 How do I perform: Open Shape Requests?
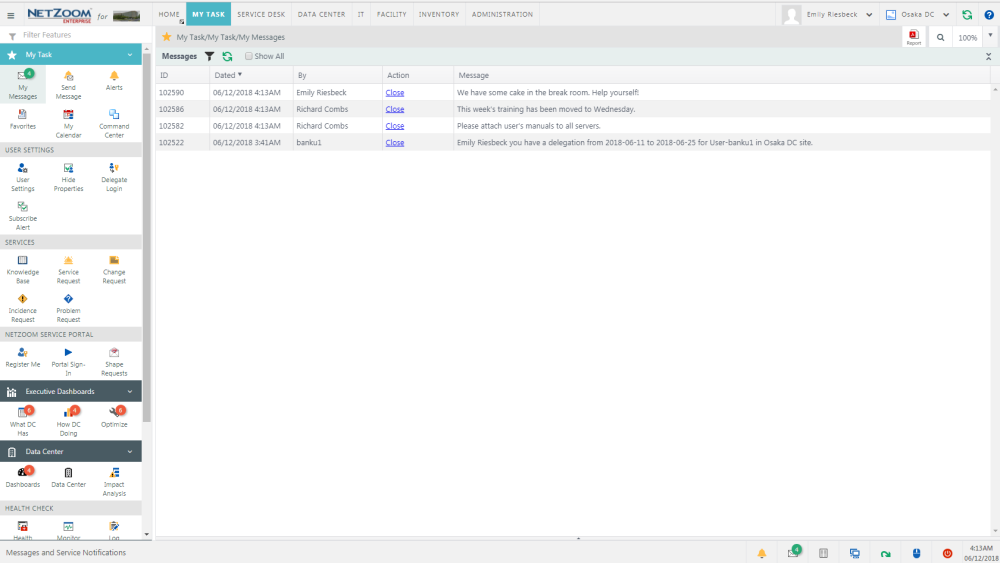click(x=114, y=362)
